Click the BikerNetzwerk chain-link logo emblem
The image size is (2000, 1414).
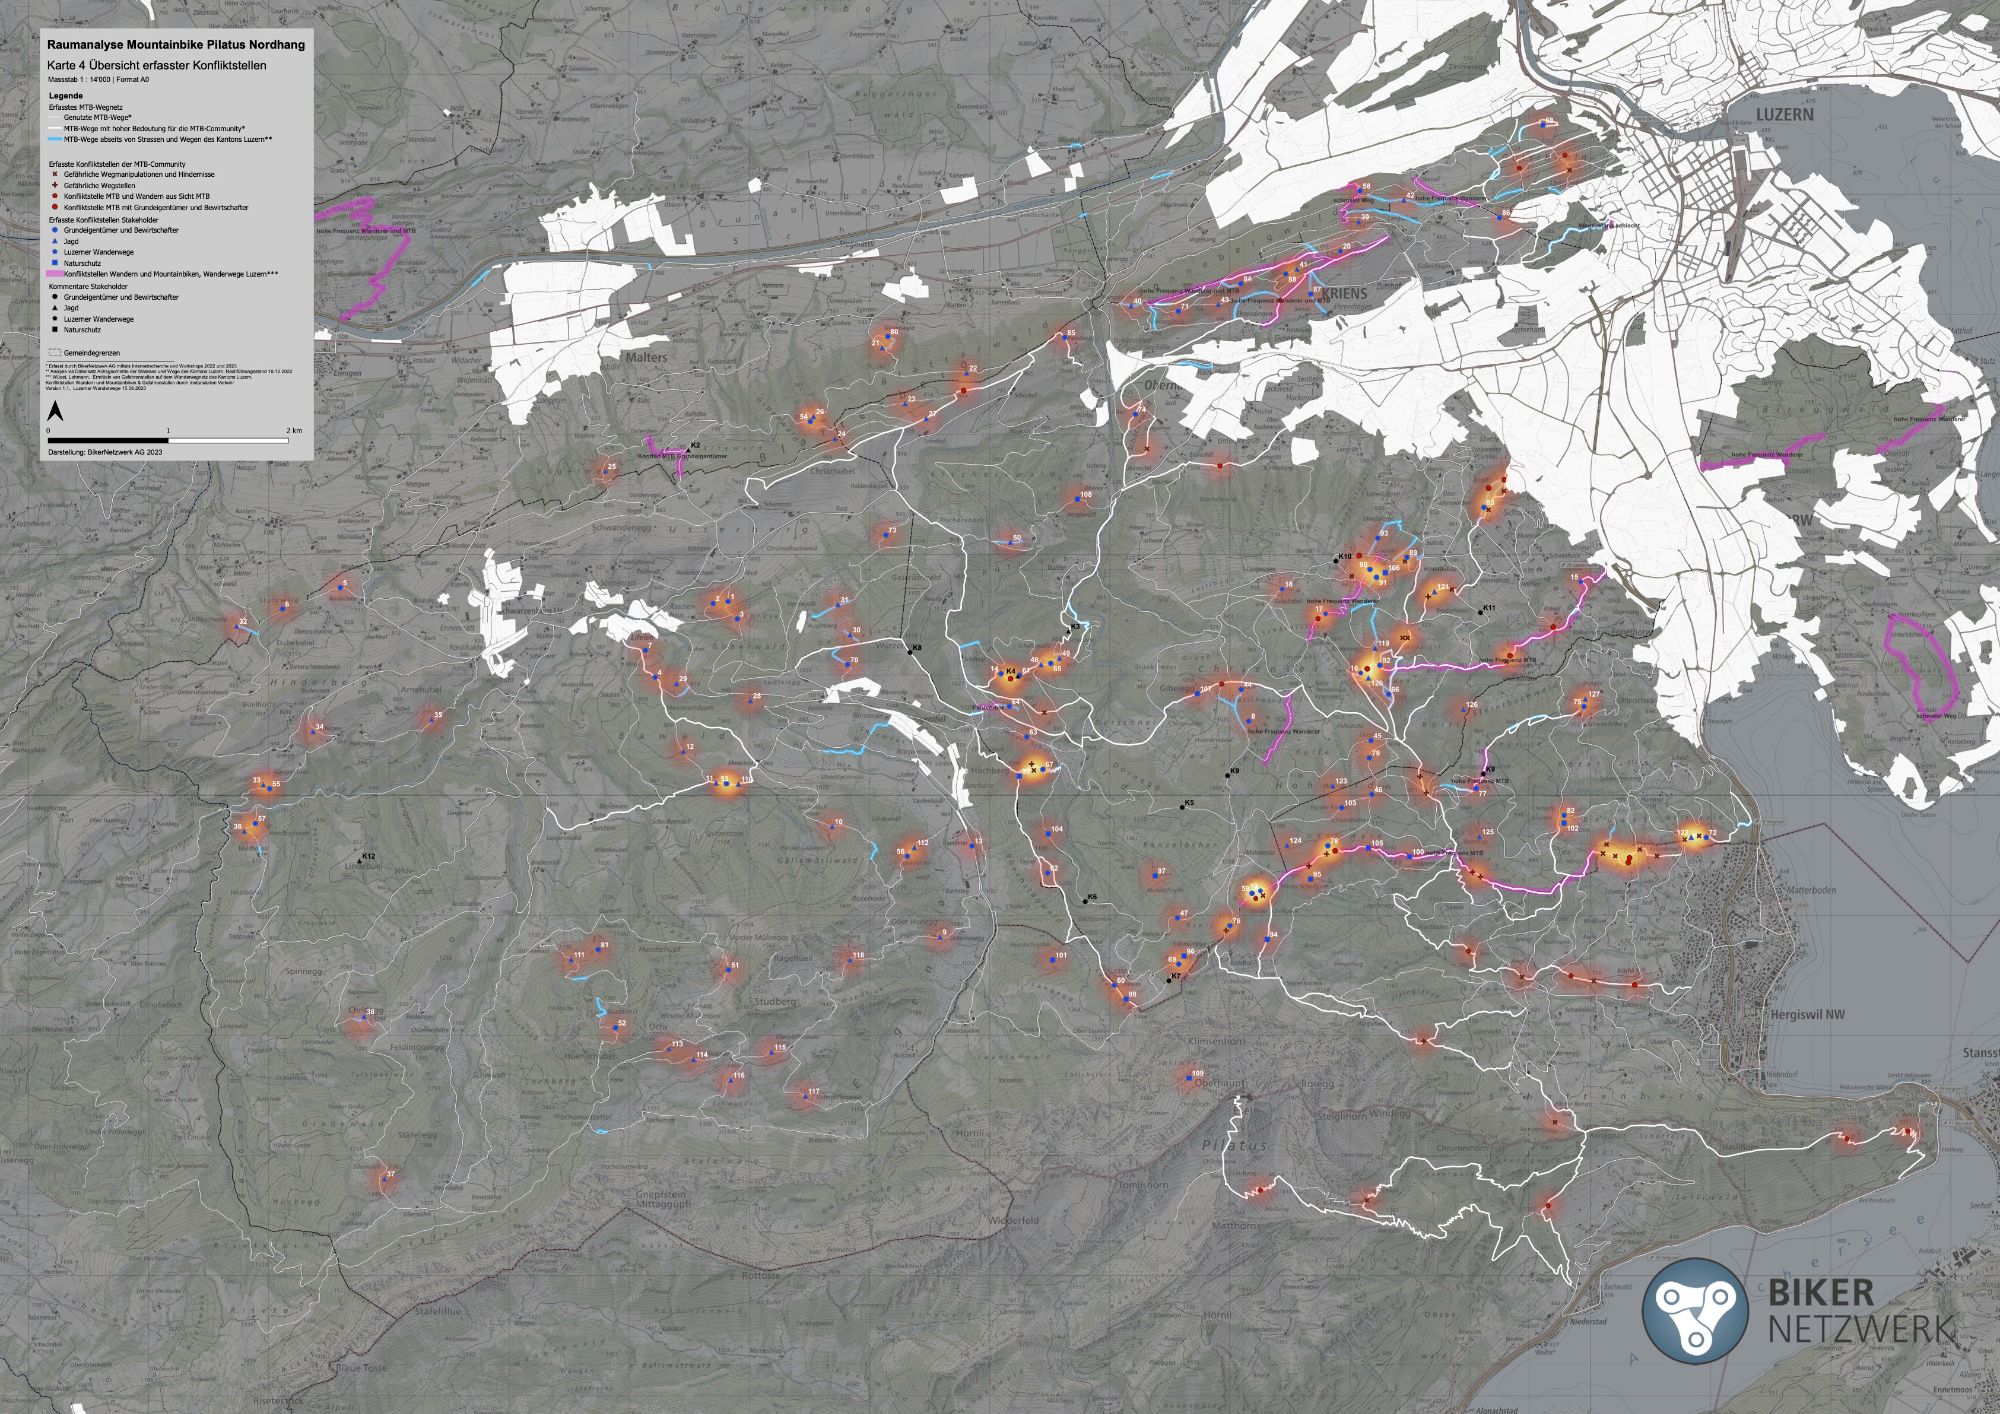pyautogui.click(x=1695, y=1311)
